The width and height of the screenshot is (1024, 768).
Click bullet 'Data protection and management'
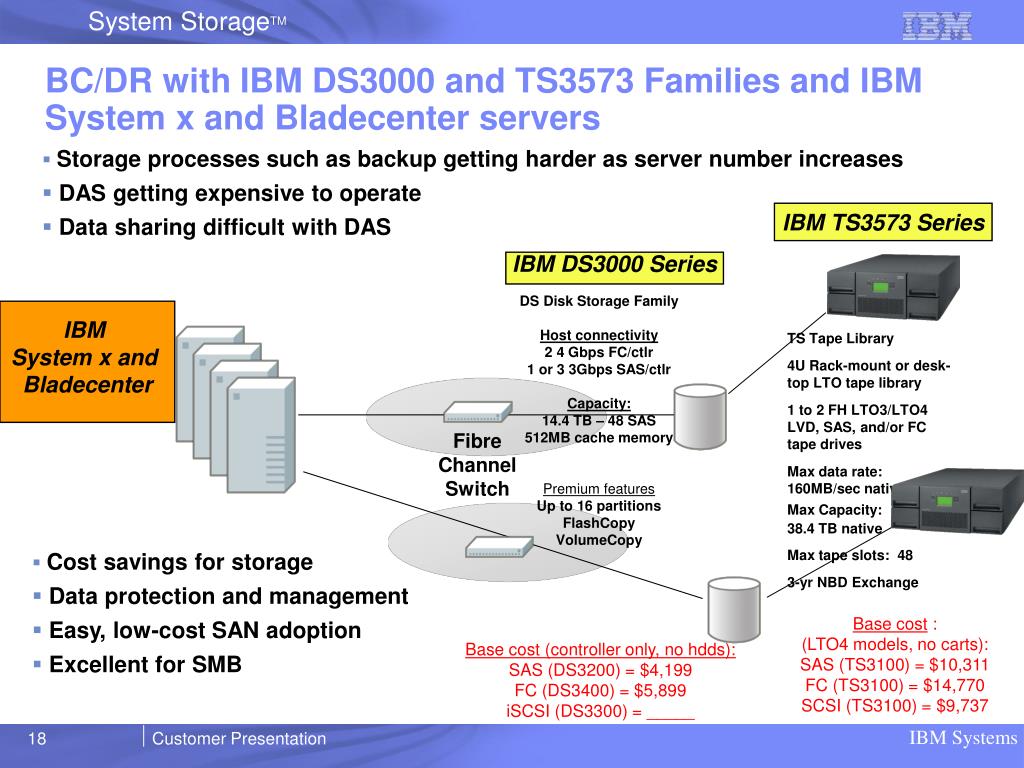[229, 596]
